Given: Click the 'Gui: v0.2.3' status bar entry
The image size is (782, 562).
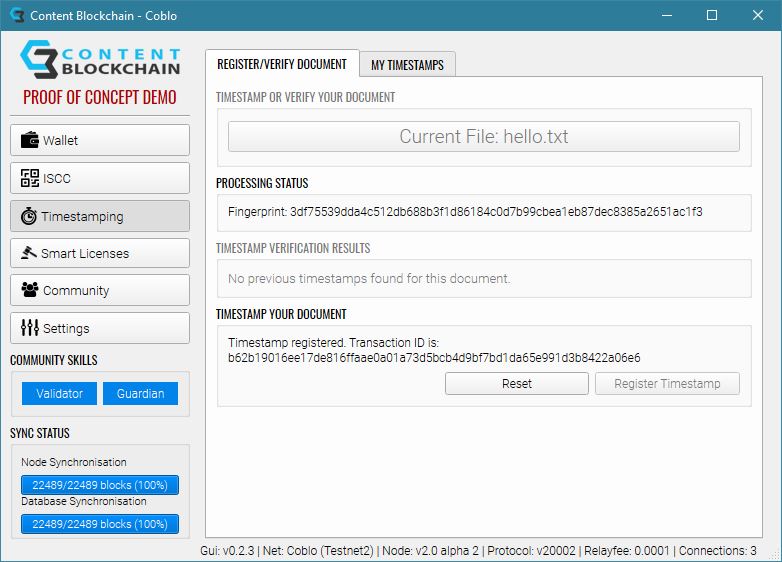Looking at the screenshot, I should click(227, 551).
